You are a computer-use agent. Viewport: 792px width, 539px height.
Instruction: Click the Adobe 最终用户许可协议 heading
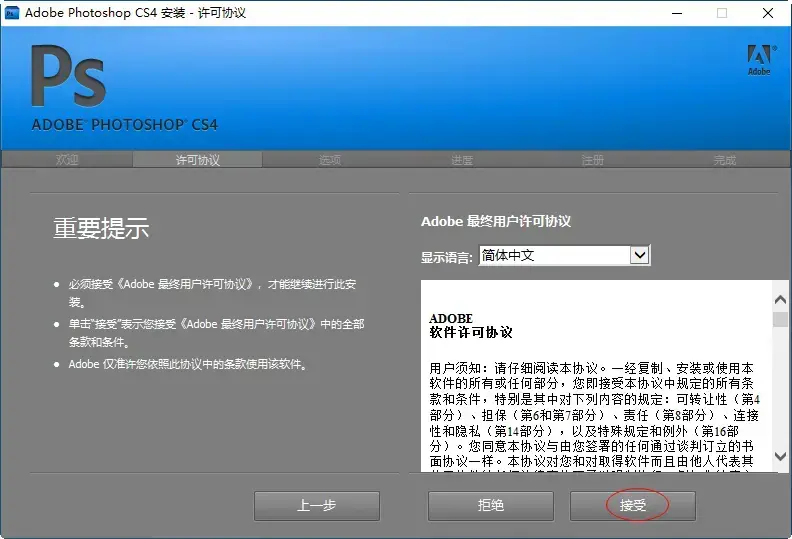[x=496, y=221]
